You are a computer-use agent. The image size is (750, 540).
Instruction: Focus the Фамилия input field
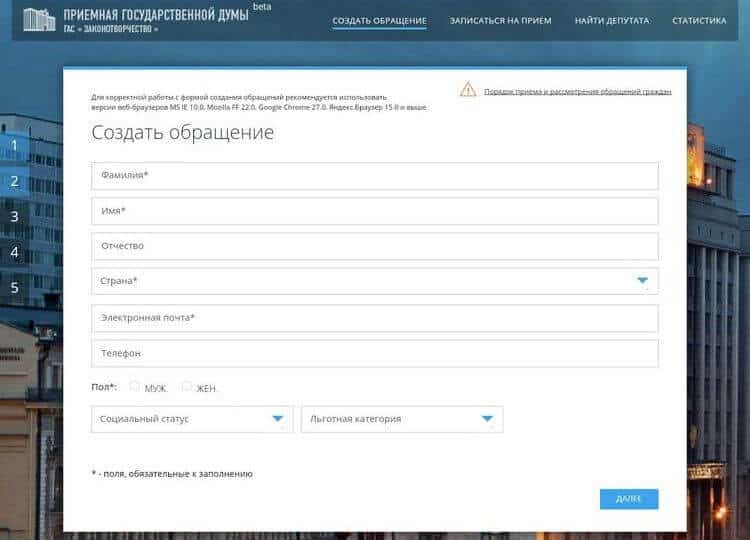point(375,176)
